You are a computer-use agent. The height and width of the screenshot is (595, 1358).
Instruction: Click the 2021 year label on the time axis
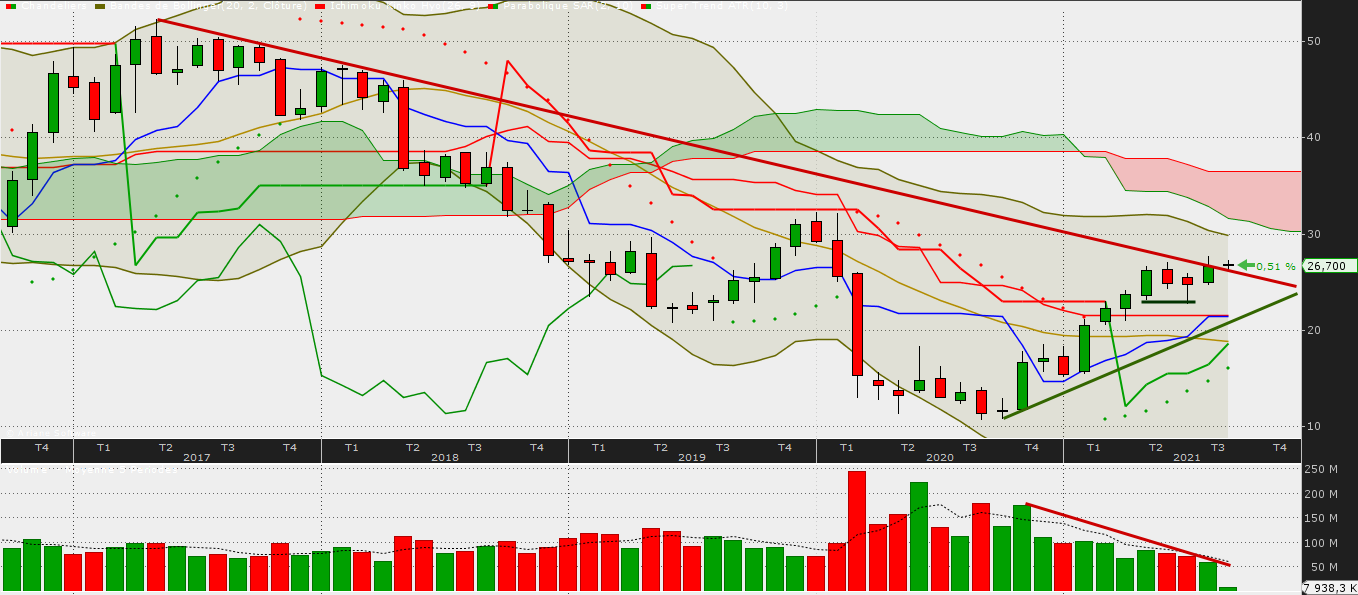point(1187,457)
